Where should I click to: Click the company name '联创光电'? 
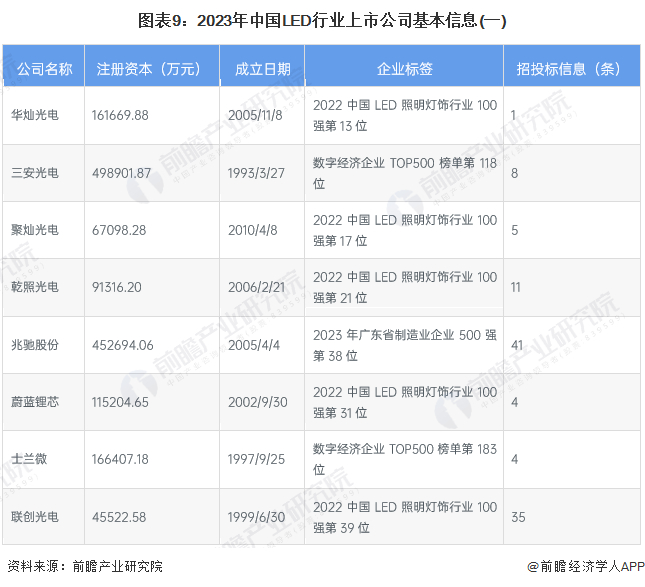tap(35, 517)
